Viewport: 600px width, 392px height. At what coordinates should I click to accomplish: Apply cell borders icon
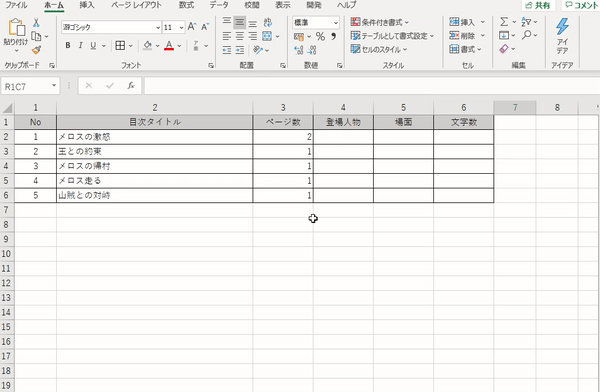pyautogui.click(x=120, y=46)
